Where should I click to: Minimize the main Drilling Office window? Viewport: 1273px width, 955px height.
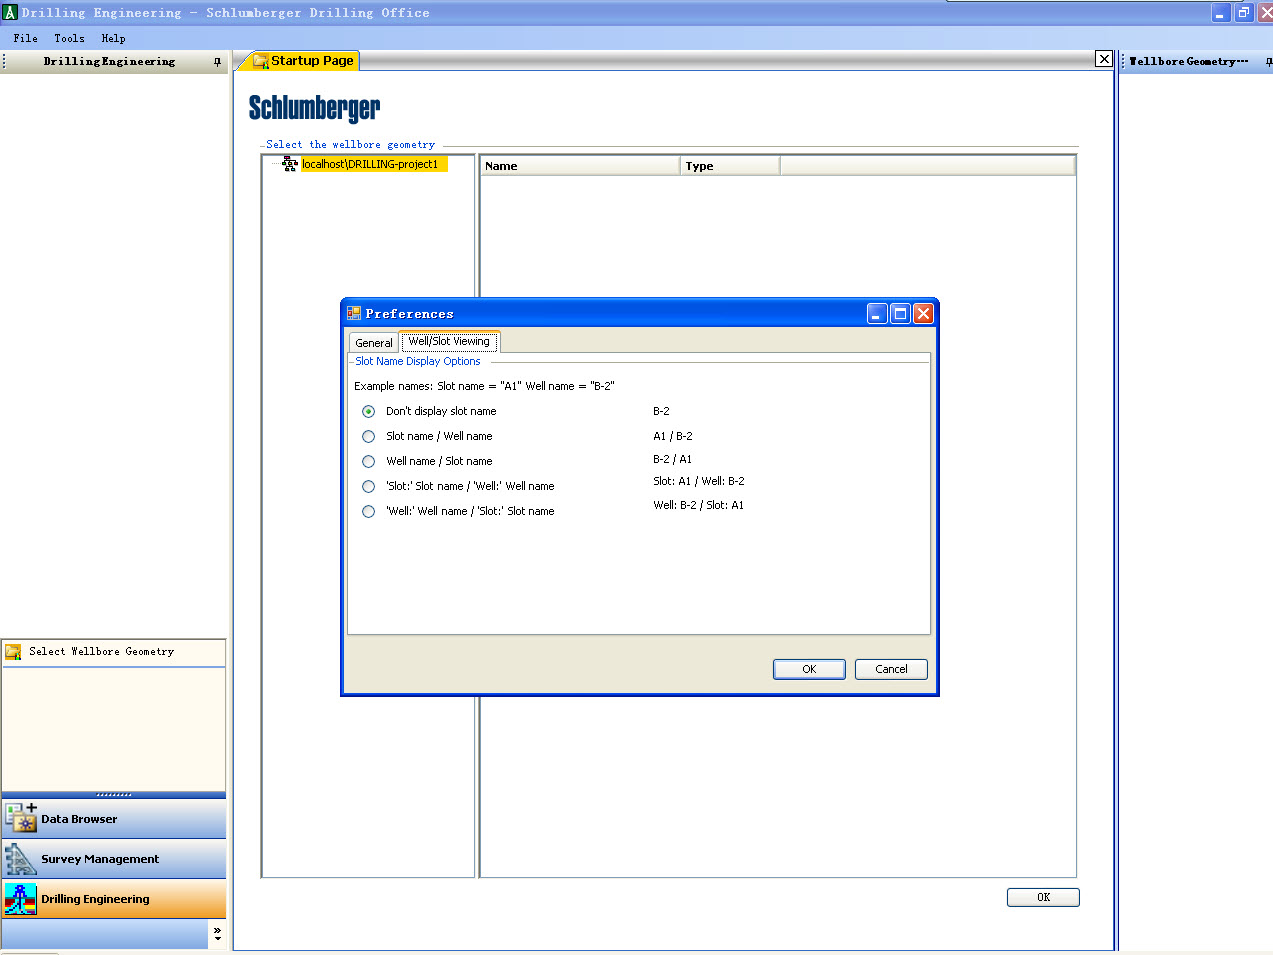point(1221,13)
